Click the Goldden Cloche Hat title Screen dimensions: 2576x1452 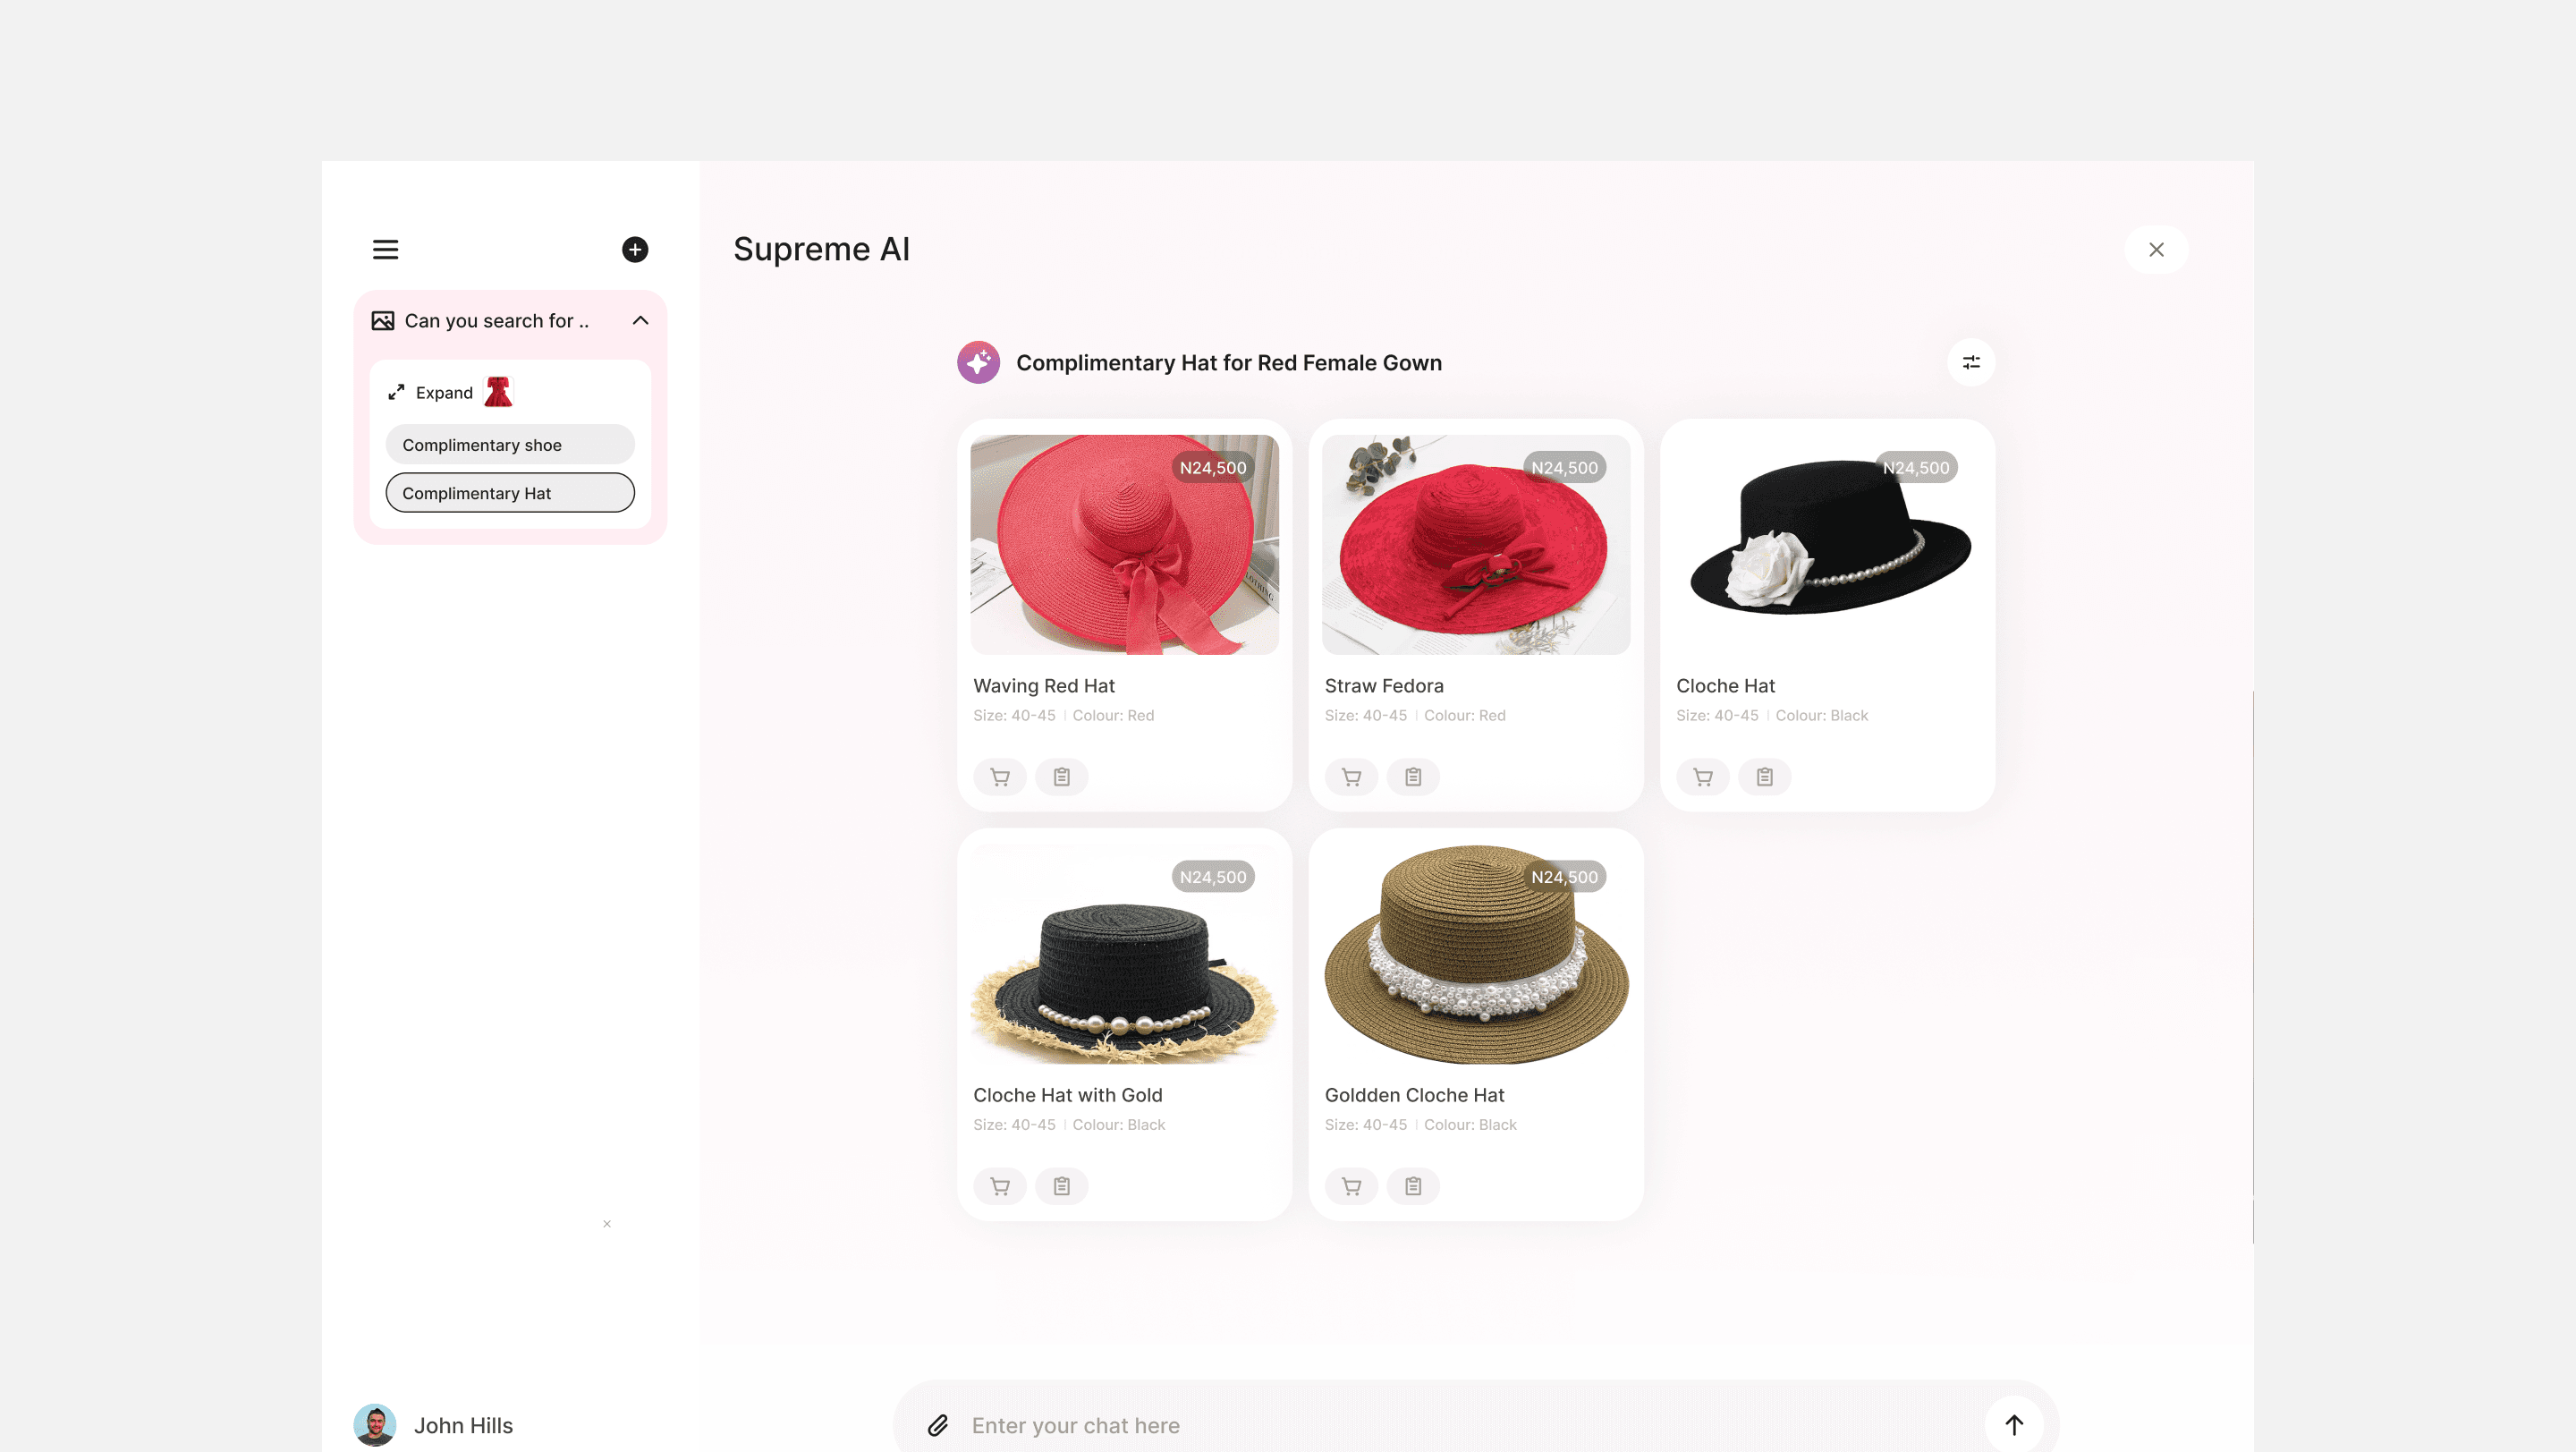pyautogui.click(x=1414, y=1095)
